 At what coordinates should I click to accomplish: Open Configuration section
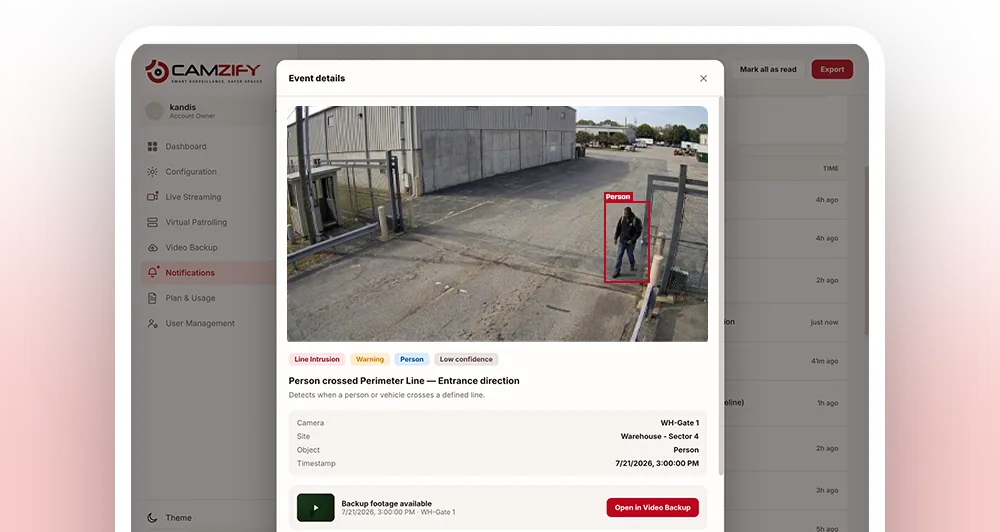(191, 172)
